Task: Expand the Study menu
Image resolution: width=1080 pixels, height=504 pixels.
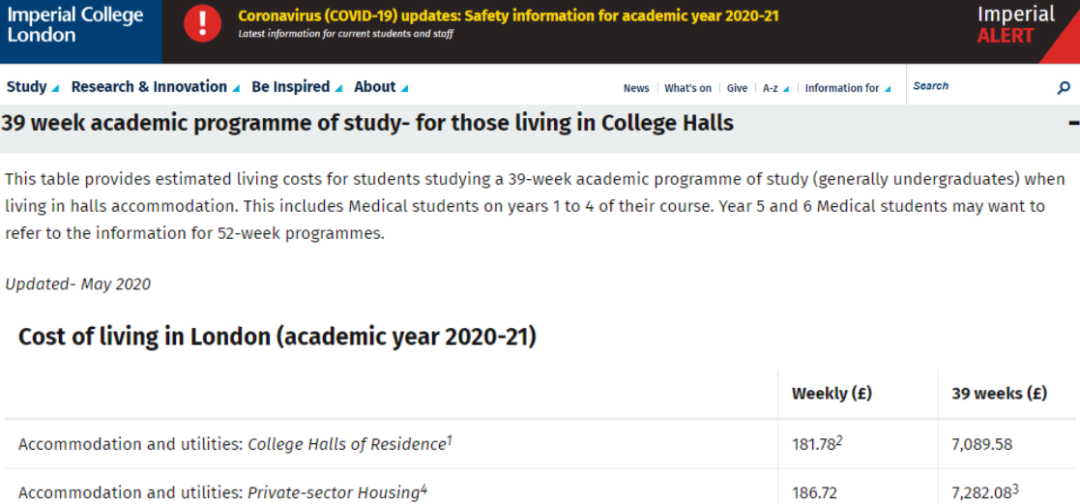Action: tap(32, 87)
